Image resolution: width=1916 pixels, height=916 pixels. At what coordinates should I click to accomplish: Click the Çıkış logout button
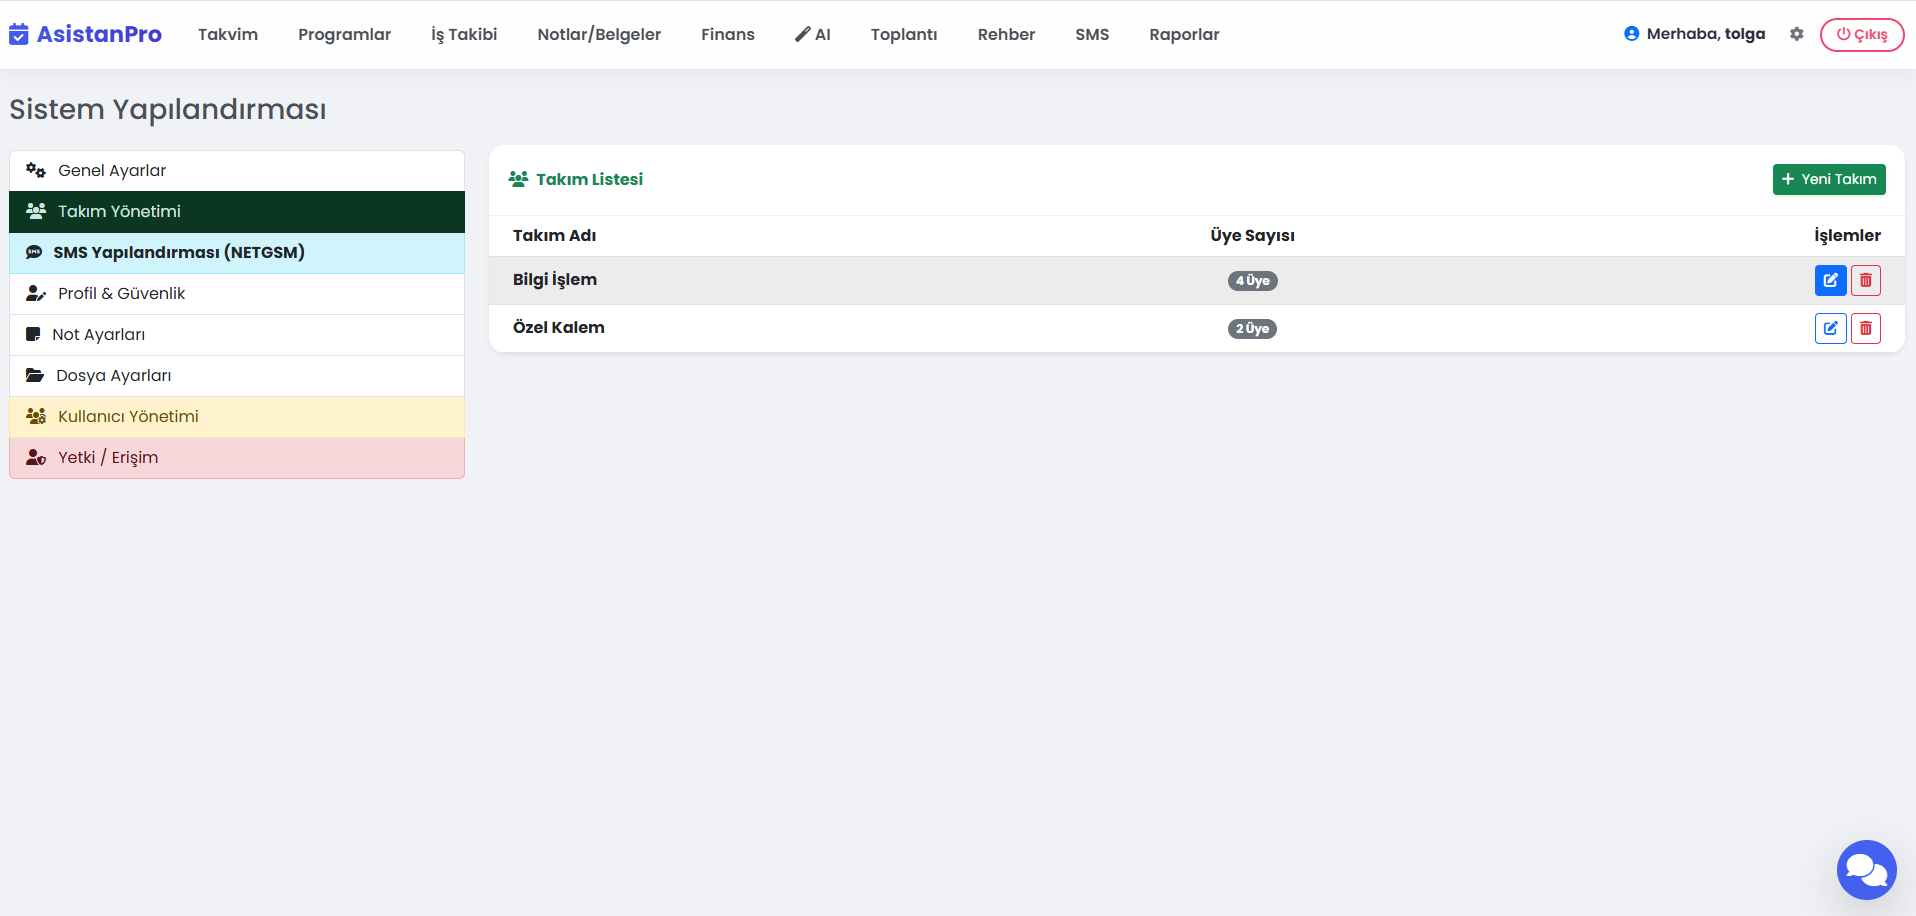click(x=1861, y=35)
